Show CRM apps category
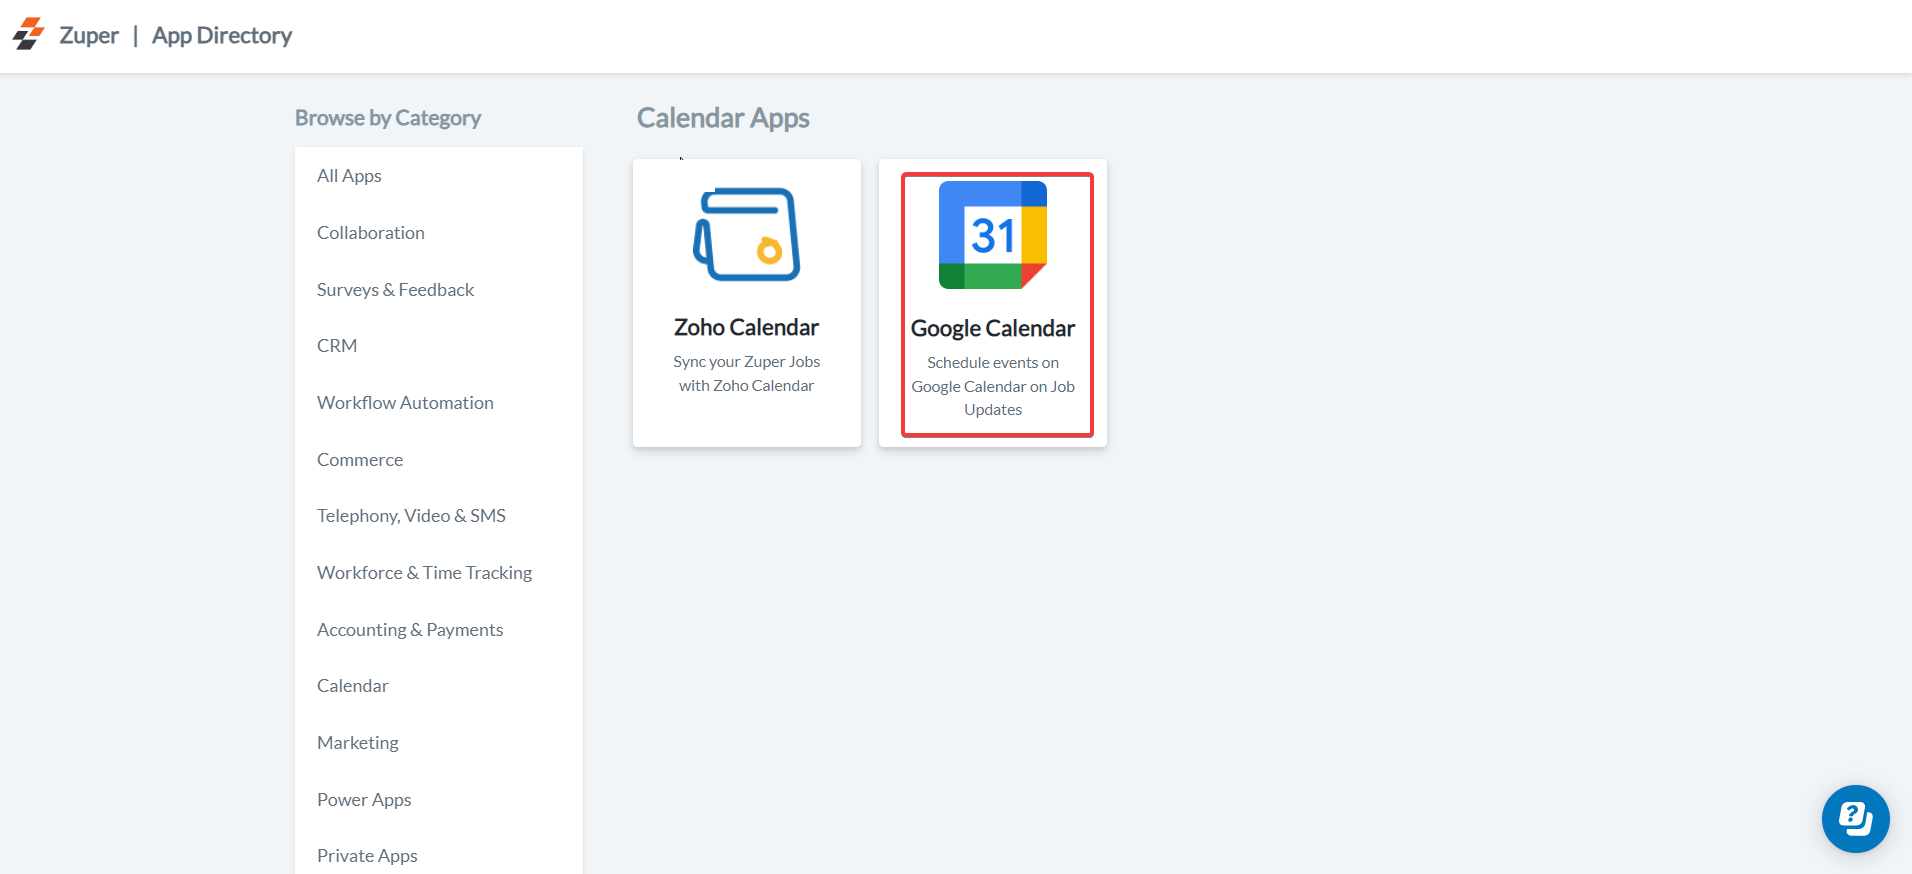The width and height of the screenshot is (1912, 874). click(337, 346)
